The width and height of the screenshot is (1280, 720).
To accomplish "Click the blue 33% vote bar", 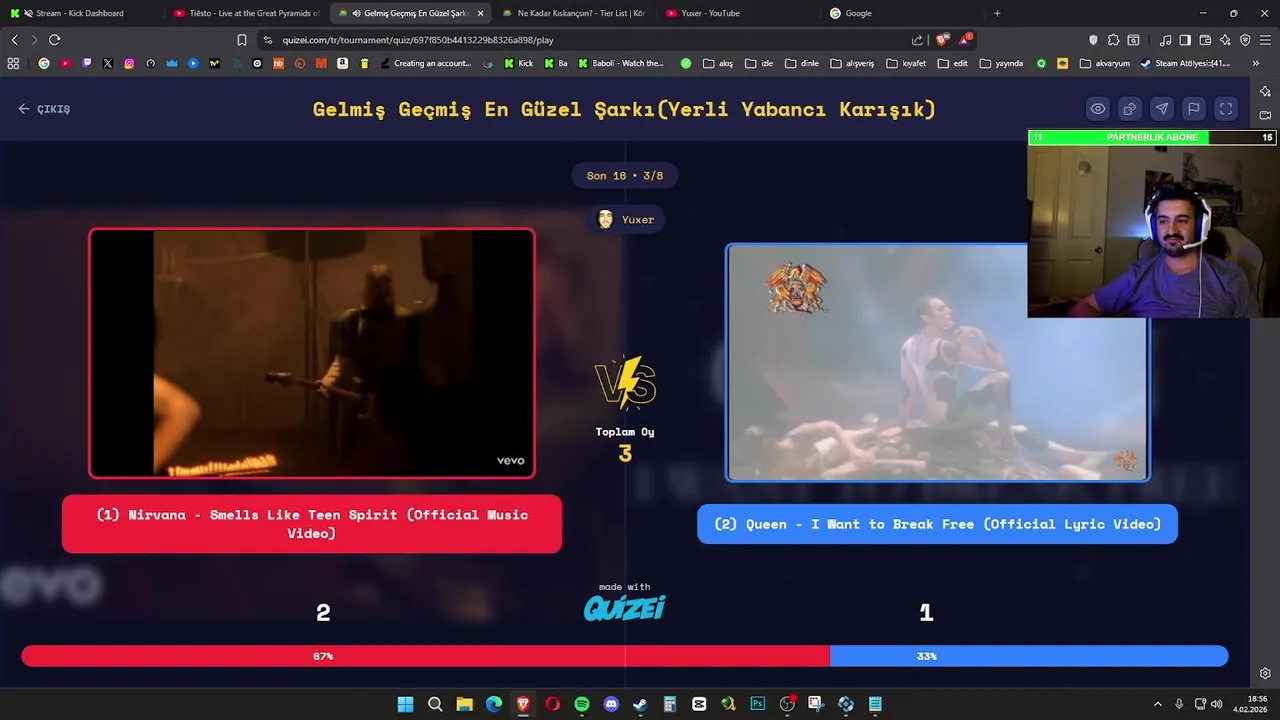I will point(1029,656).
